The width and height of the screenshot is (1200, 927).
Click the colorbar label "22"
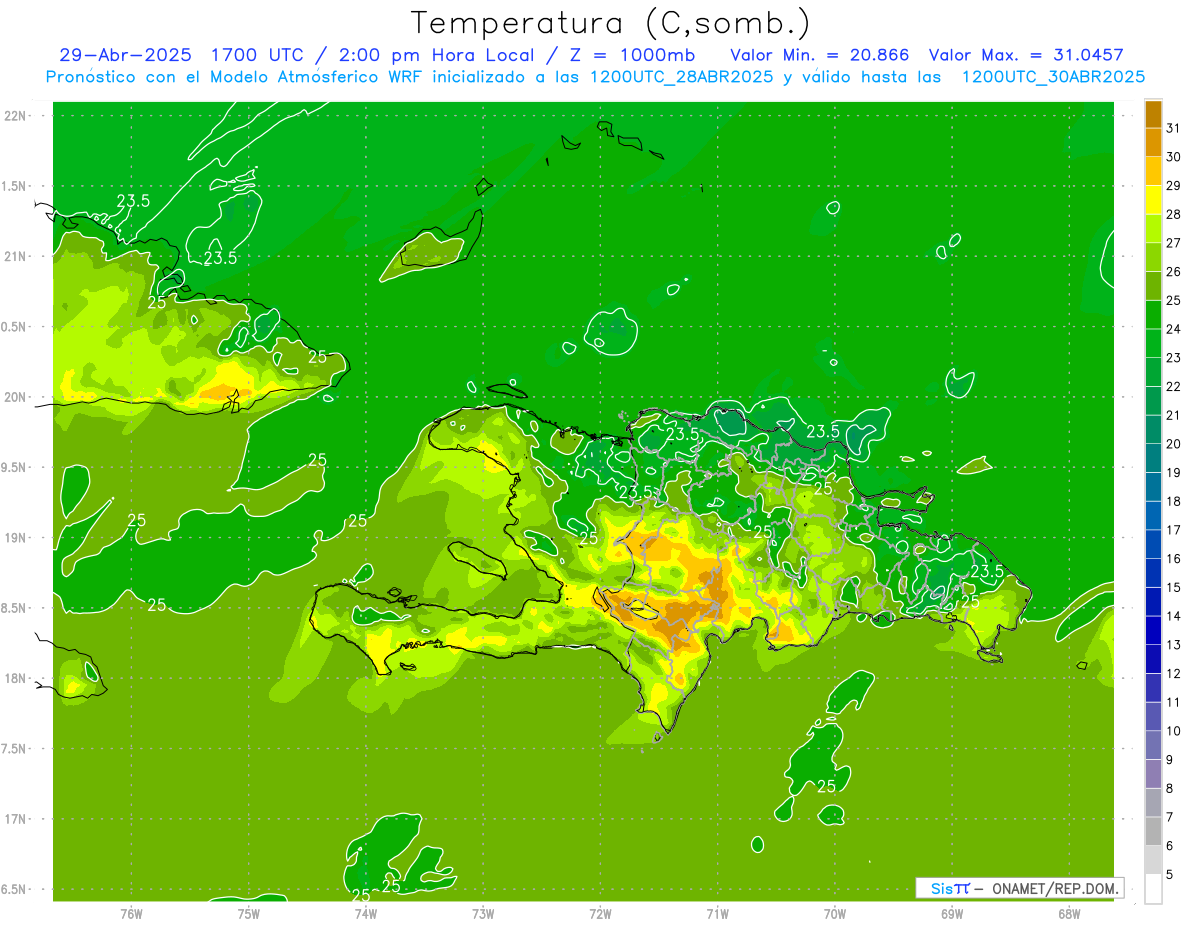1173,387
